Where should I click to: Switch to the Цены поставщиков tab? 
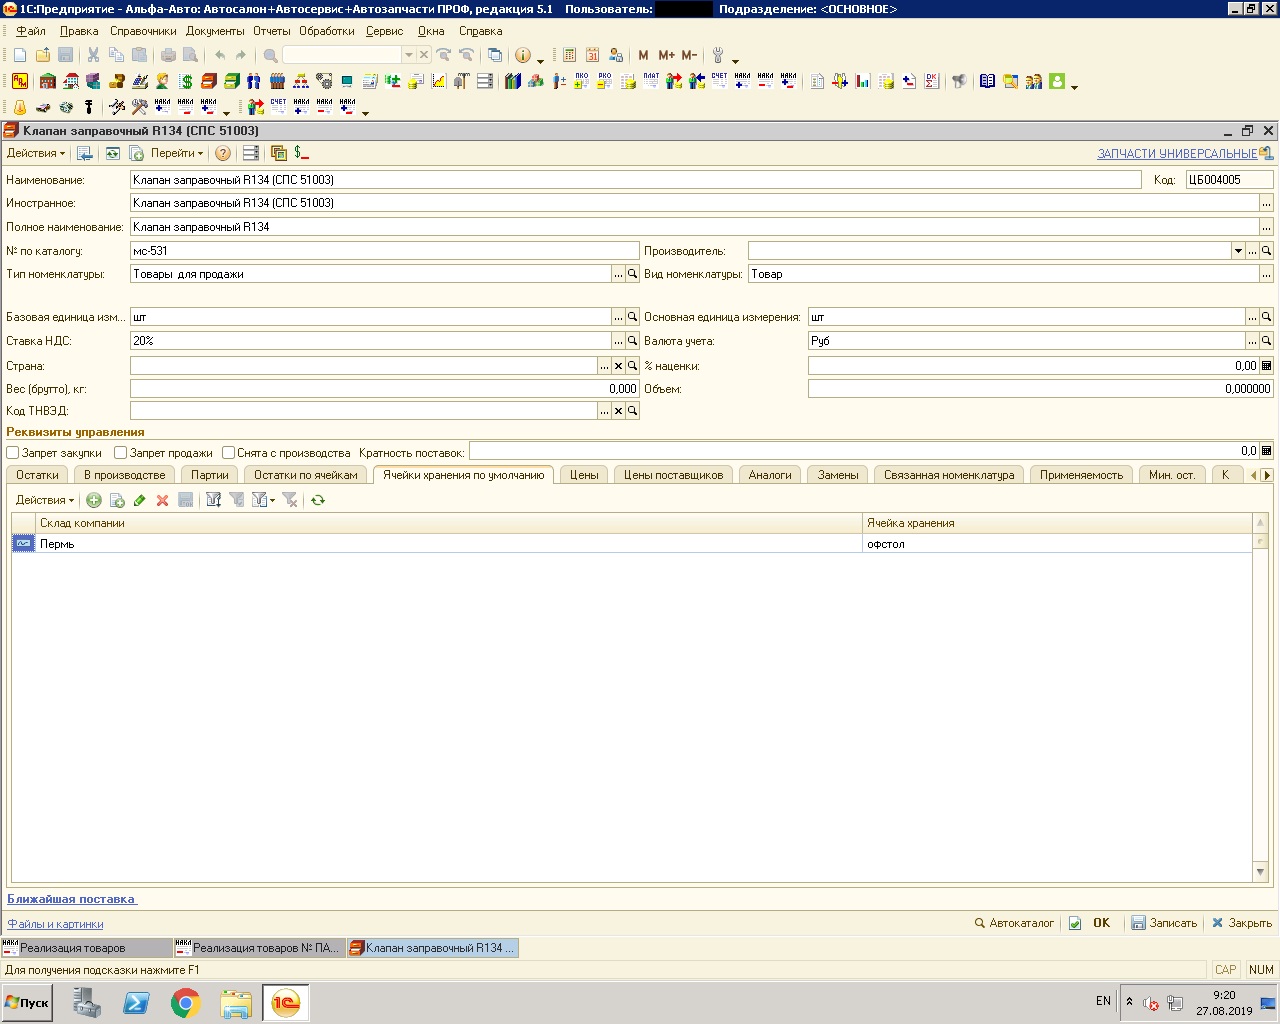pos(674,475)
